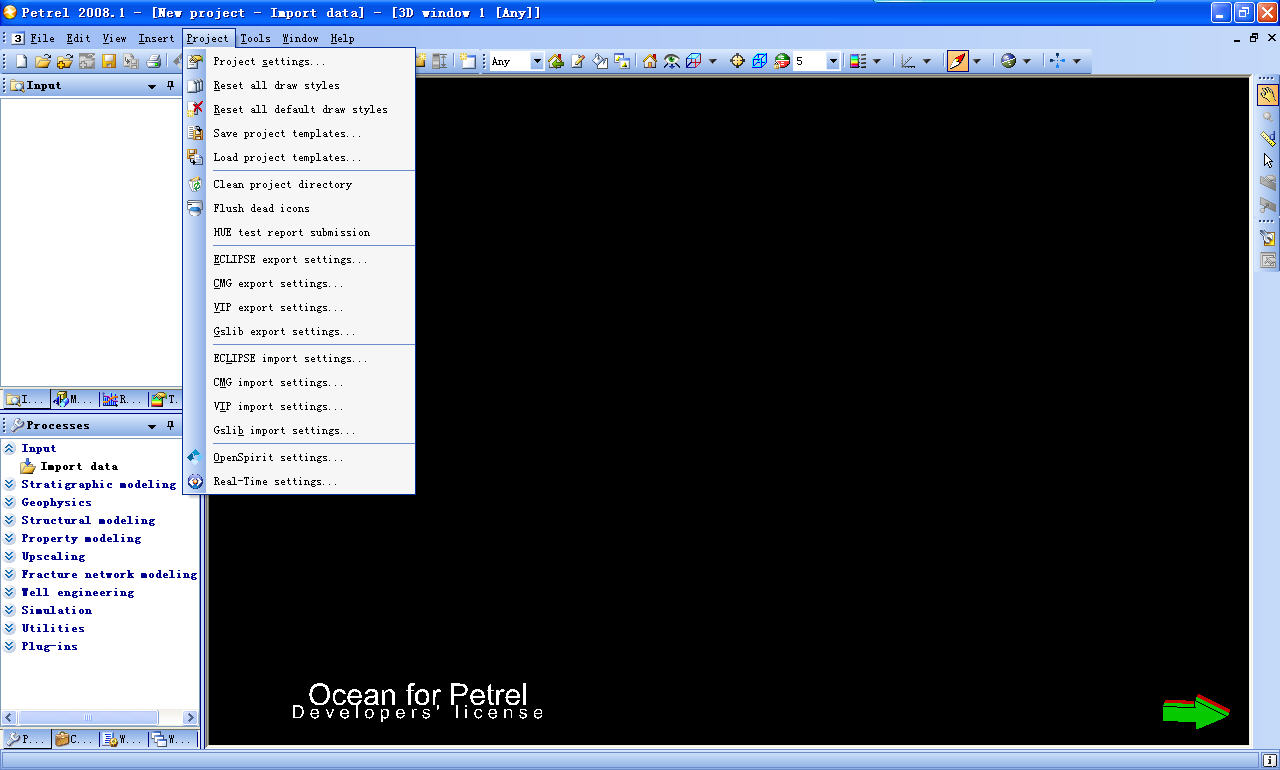
Task: Expand Property modeling group
Action: click(x=10, y=538)
